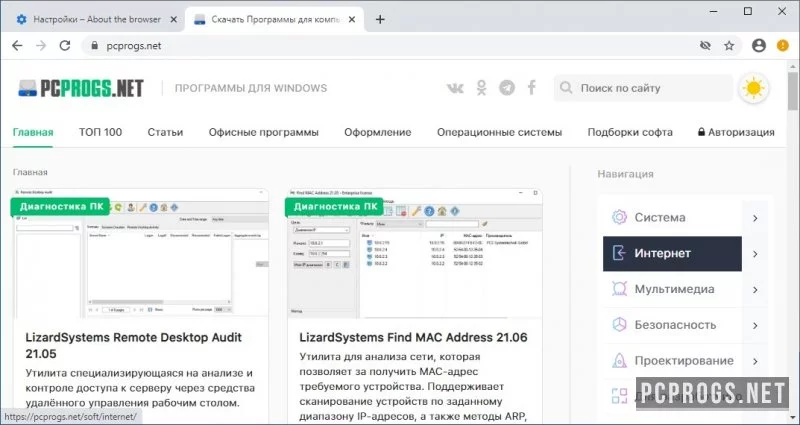Click the crossed-eye tracking icon in address bar

[x=705, y=46]
